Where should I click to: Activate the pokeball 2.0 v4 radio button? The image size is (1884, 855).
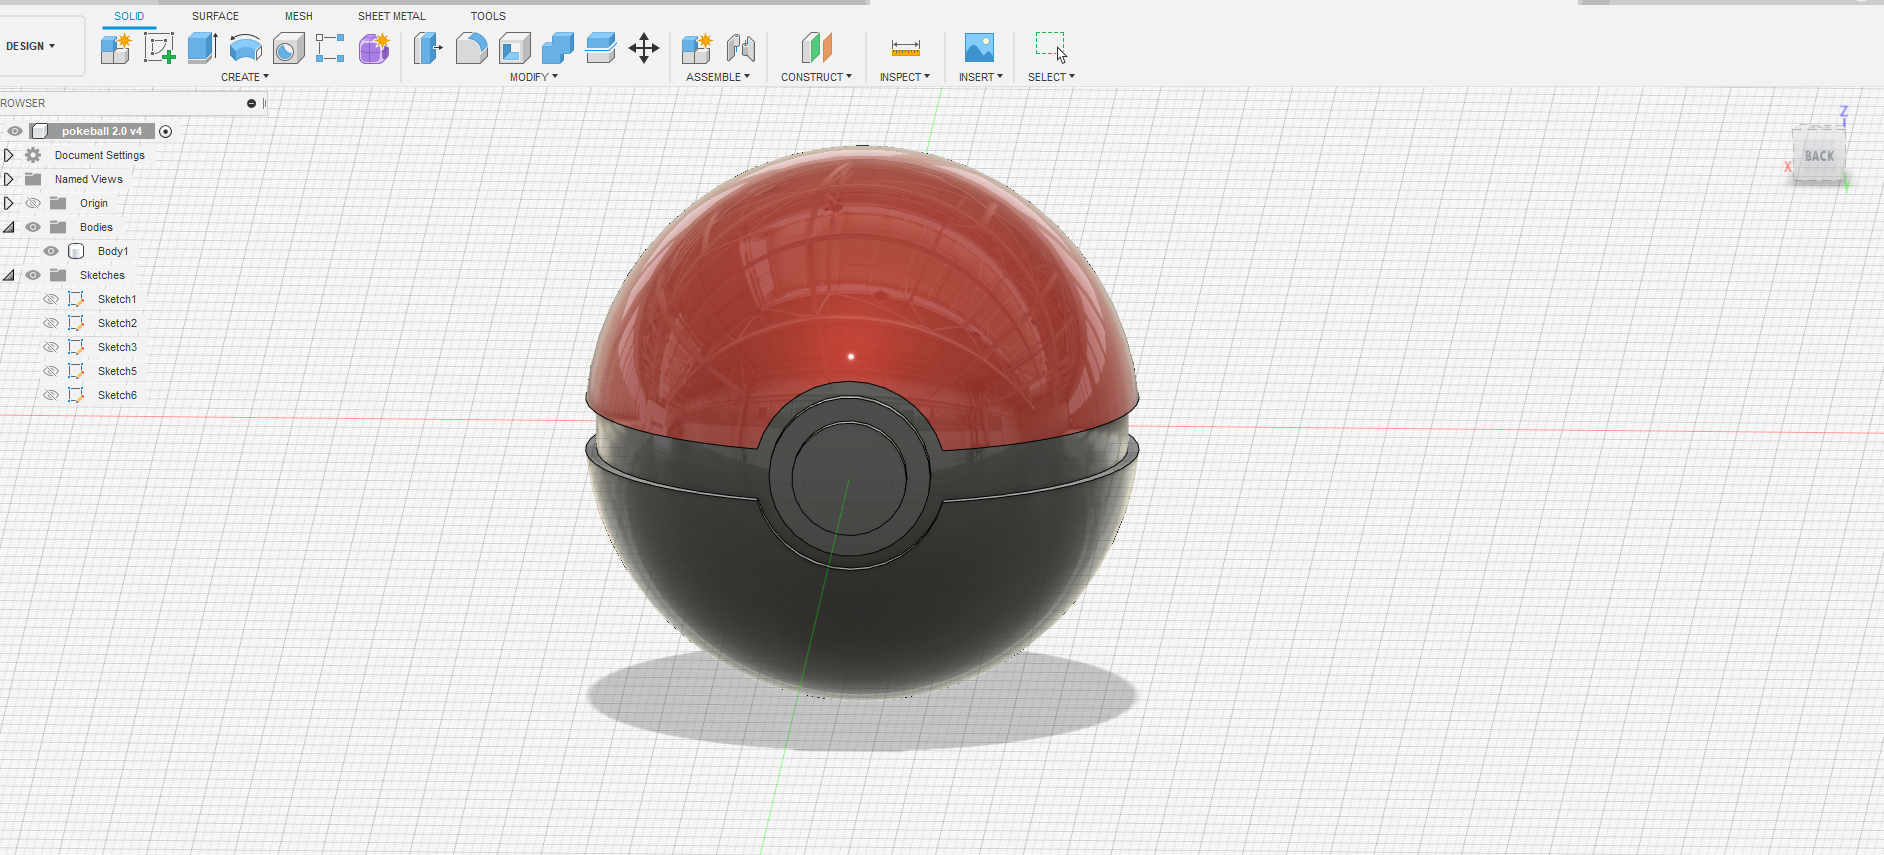166,131
